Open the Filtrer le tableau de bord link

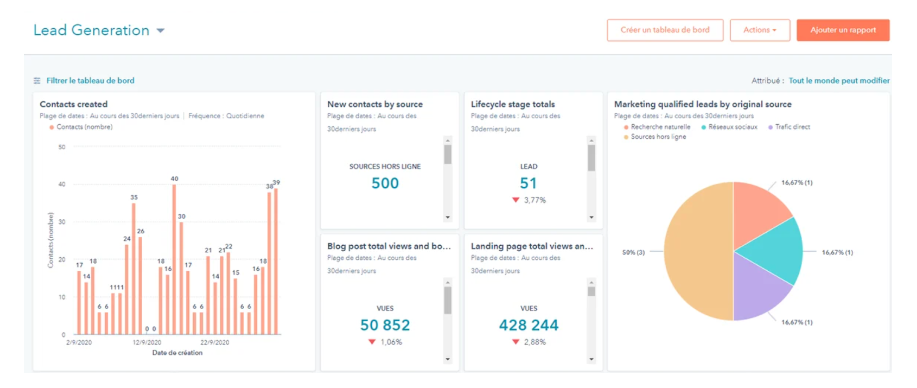pyautogui.click(x=91, y=81)
